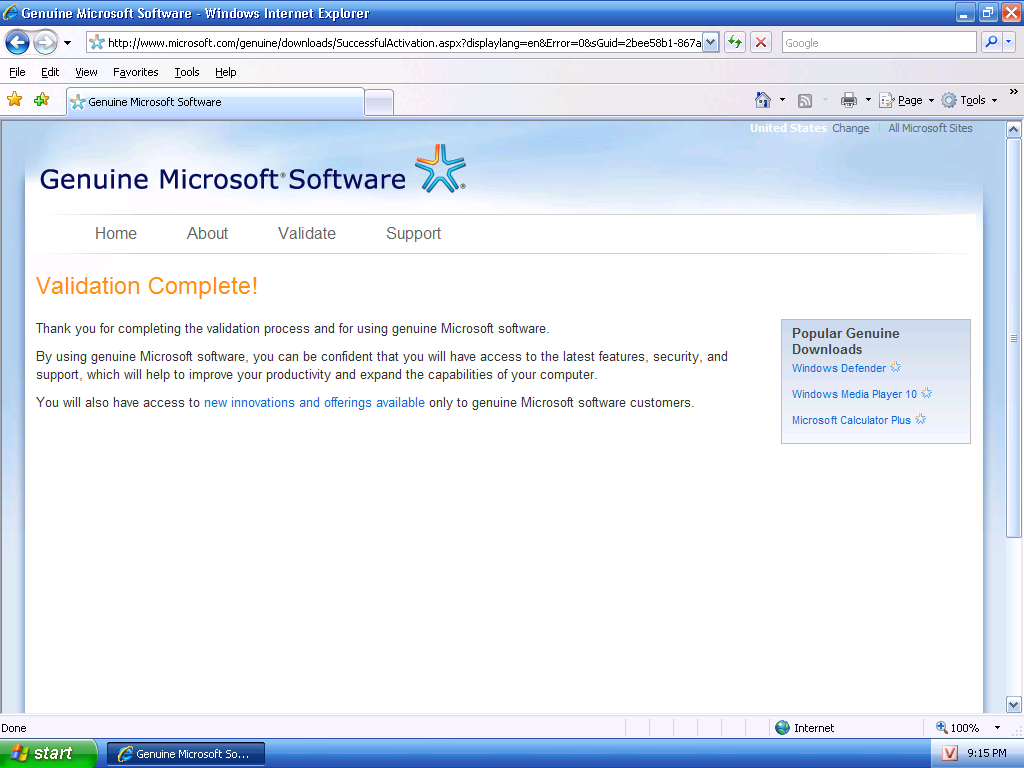1024x768 pixels.
Task: Click the Done status bar text
Action: tap(14, 728)
